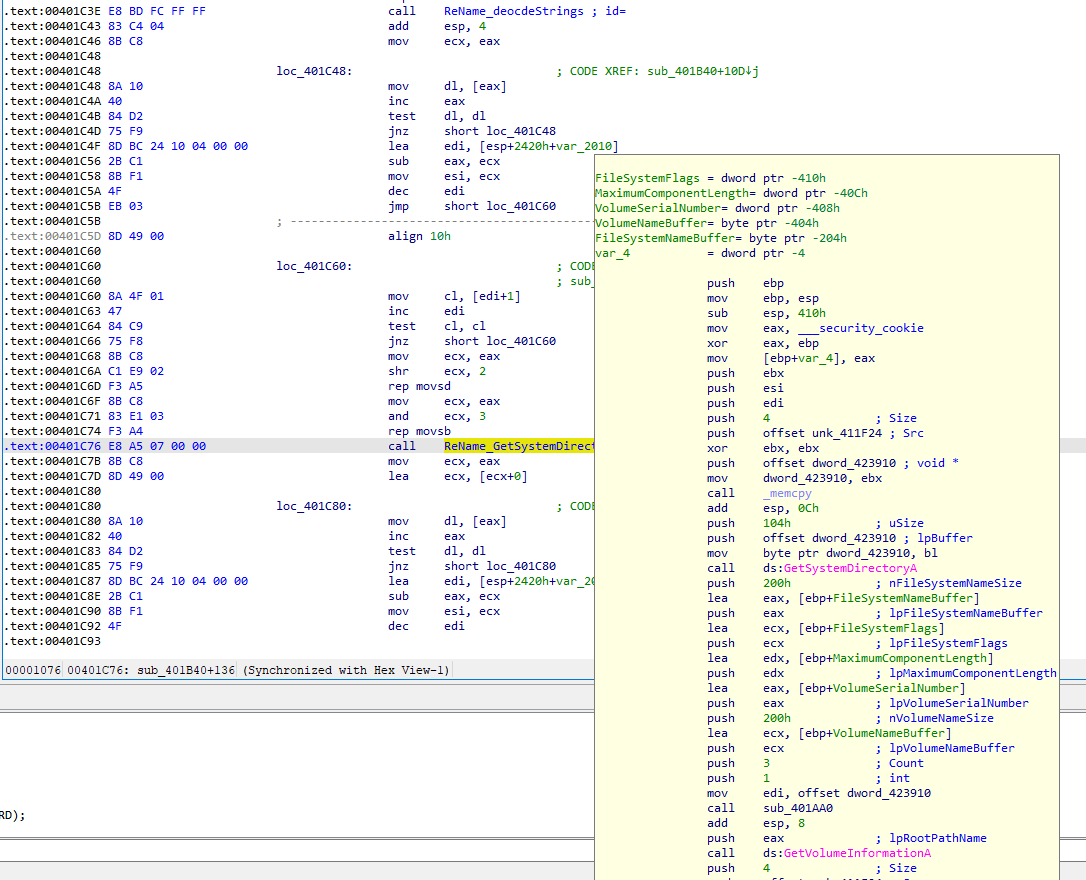
Task: Click '[ebp+VolumeNameBuffer]' lea operand
Action: (x=875, y=733)
